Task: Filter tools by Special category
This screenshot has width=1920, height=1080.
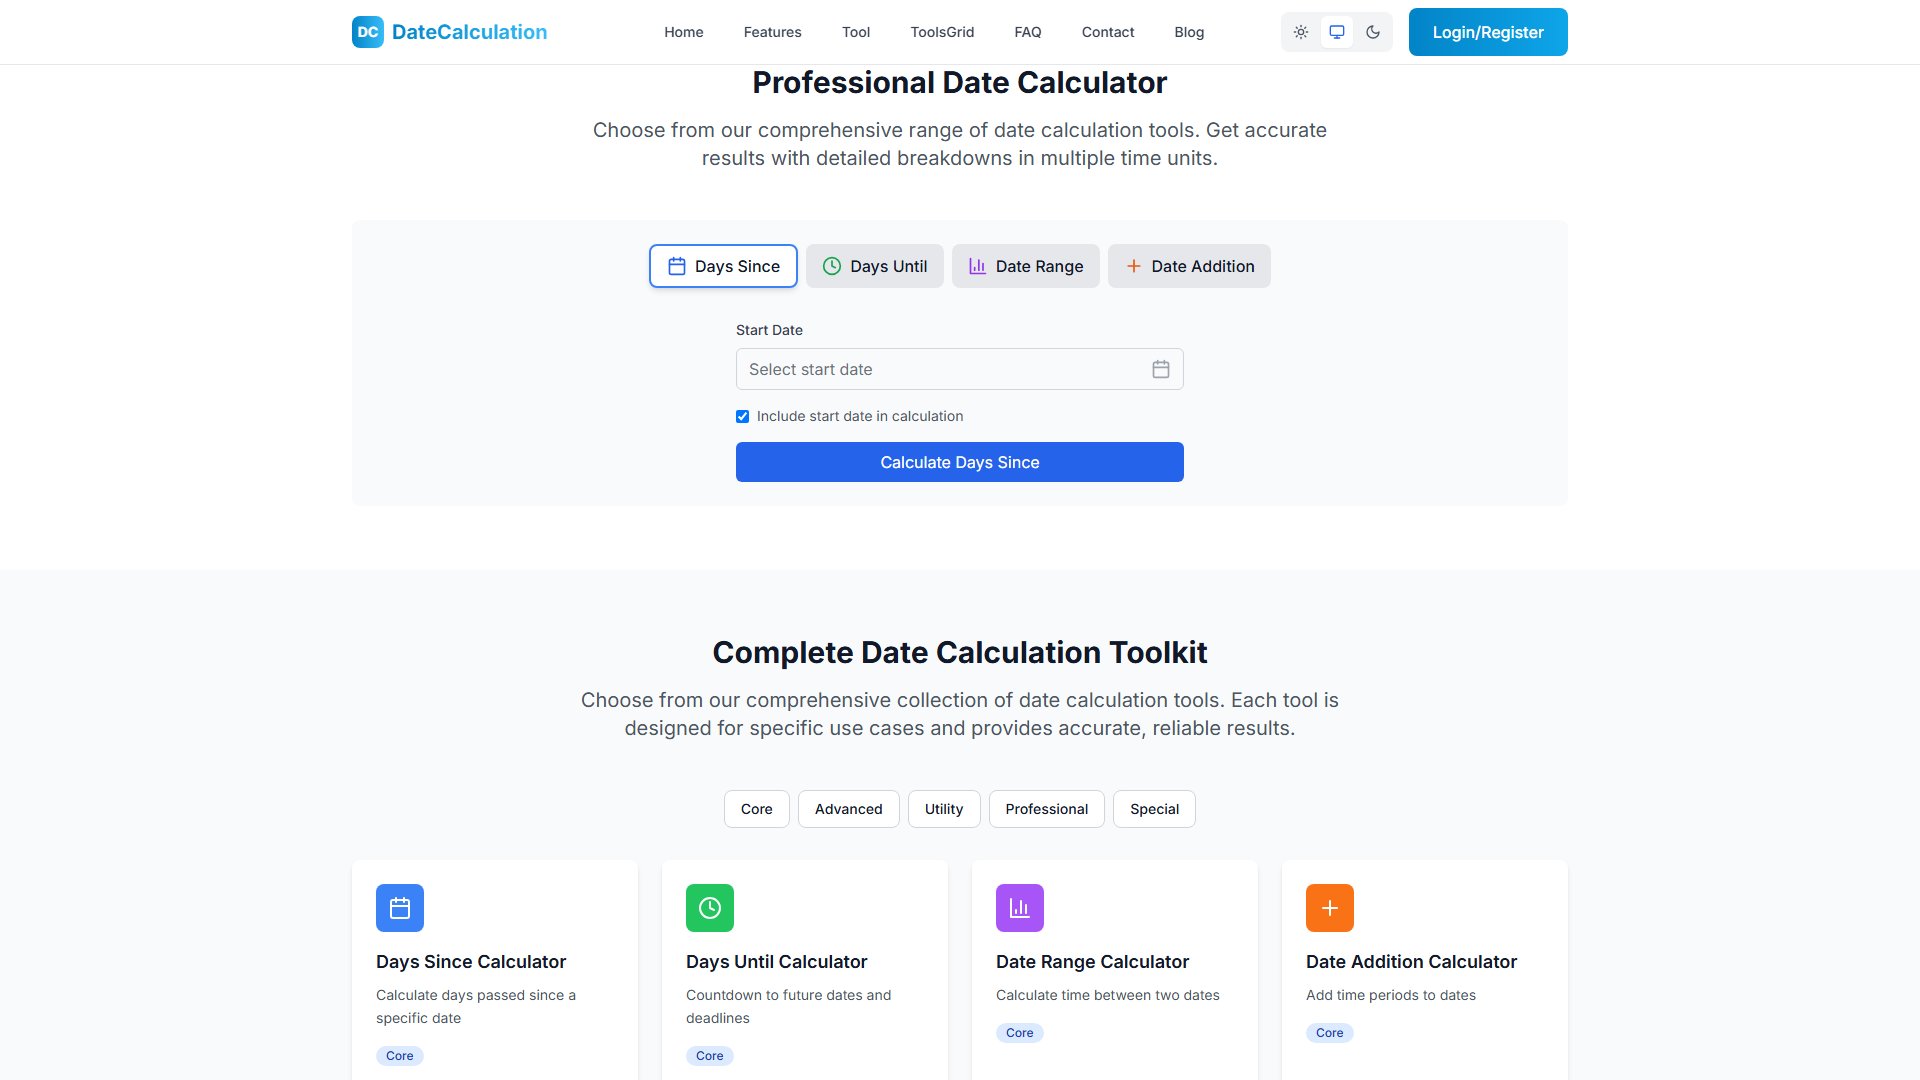Action: click(1155, 809)
